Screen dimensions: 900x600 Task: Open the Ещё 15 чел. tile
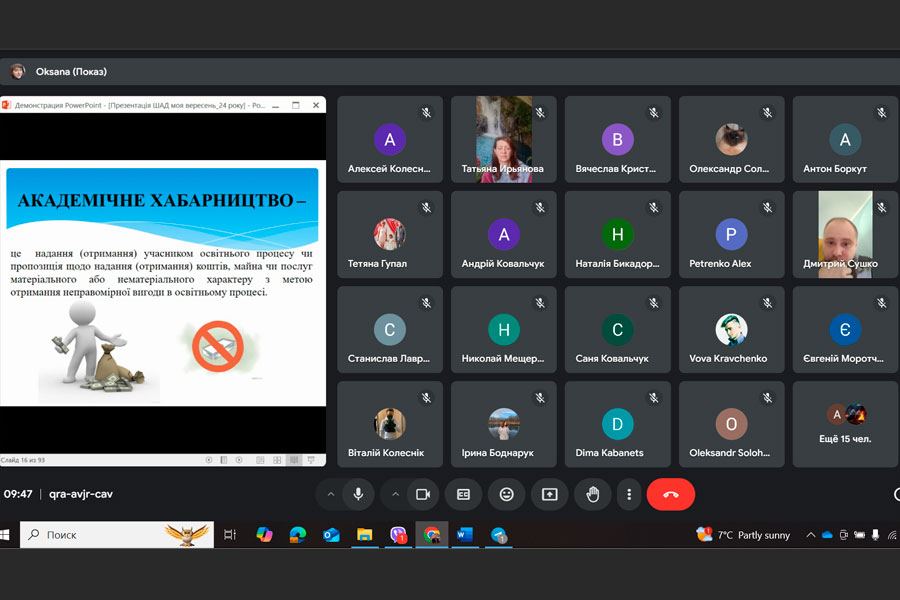coord(845,424)
